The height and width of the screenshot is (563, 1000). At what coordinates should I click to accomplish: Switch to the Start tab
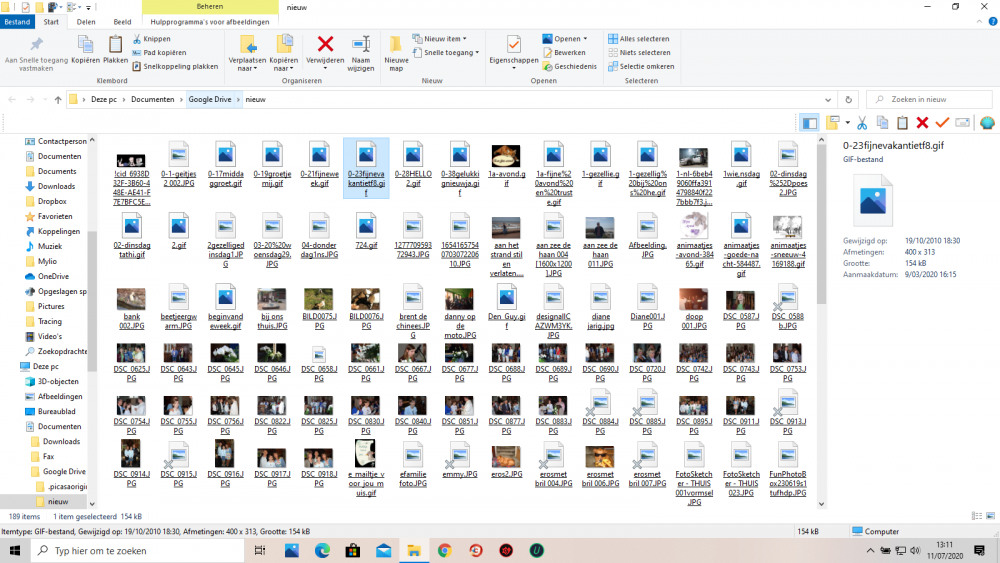coord(51,22)
